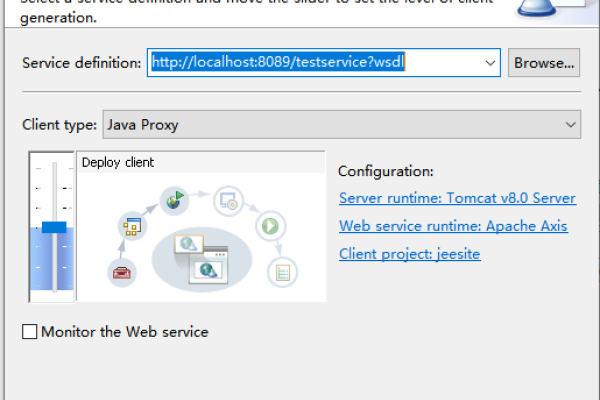Click the green play start stage icon
The image size is (600, 400).
click(x=271, y=226)
